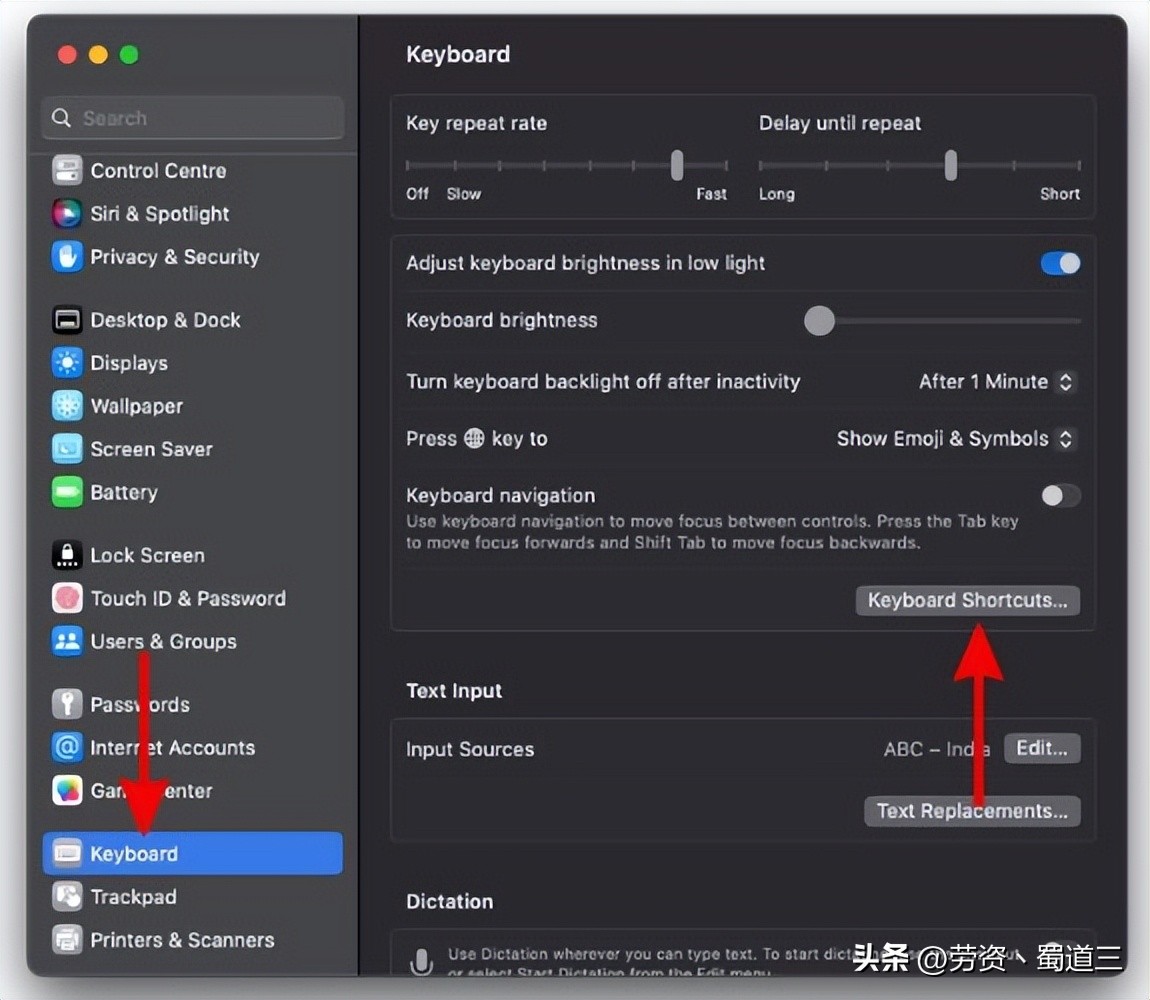Click the microphone icon under Dictation
The image size is (1150, 1000).
pos(421,962)
